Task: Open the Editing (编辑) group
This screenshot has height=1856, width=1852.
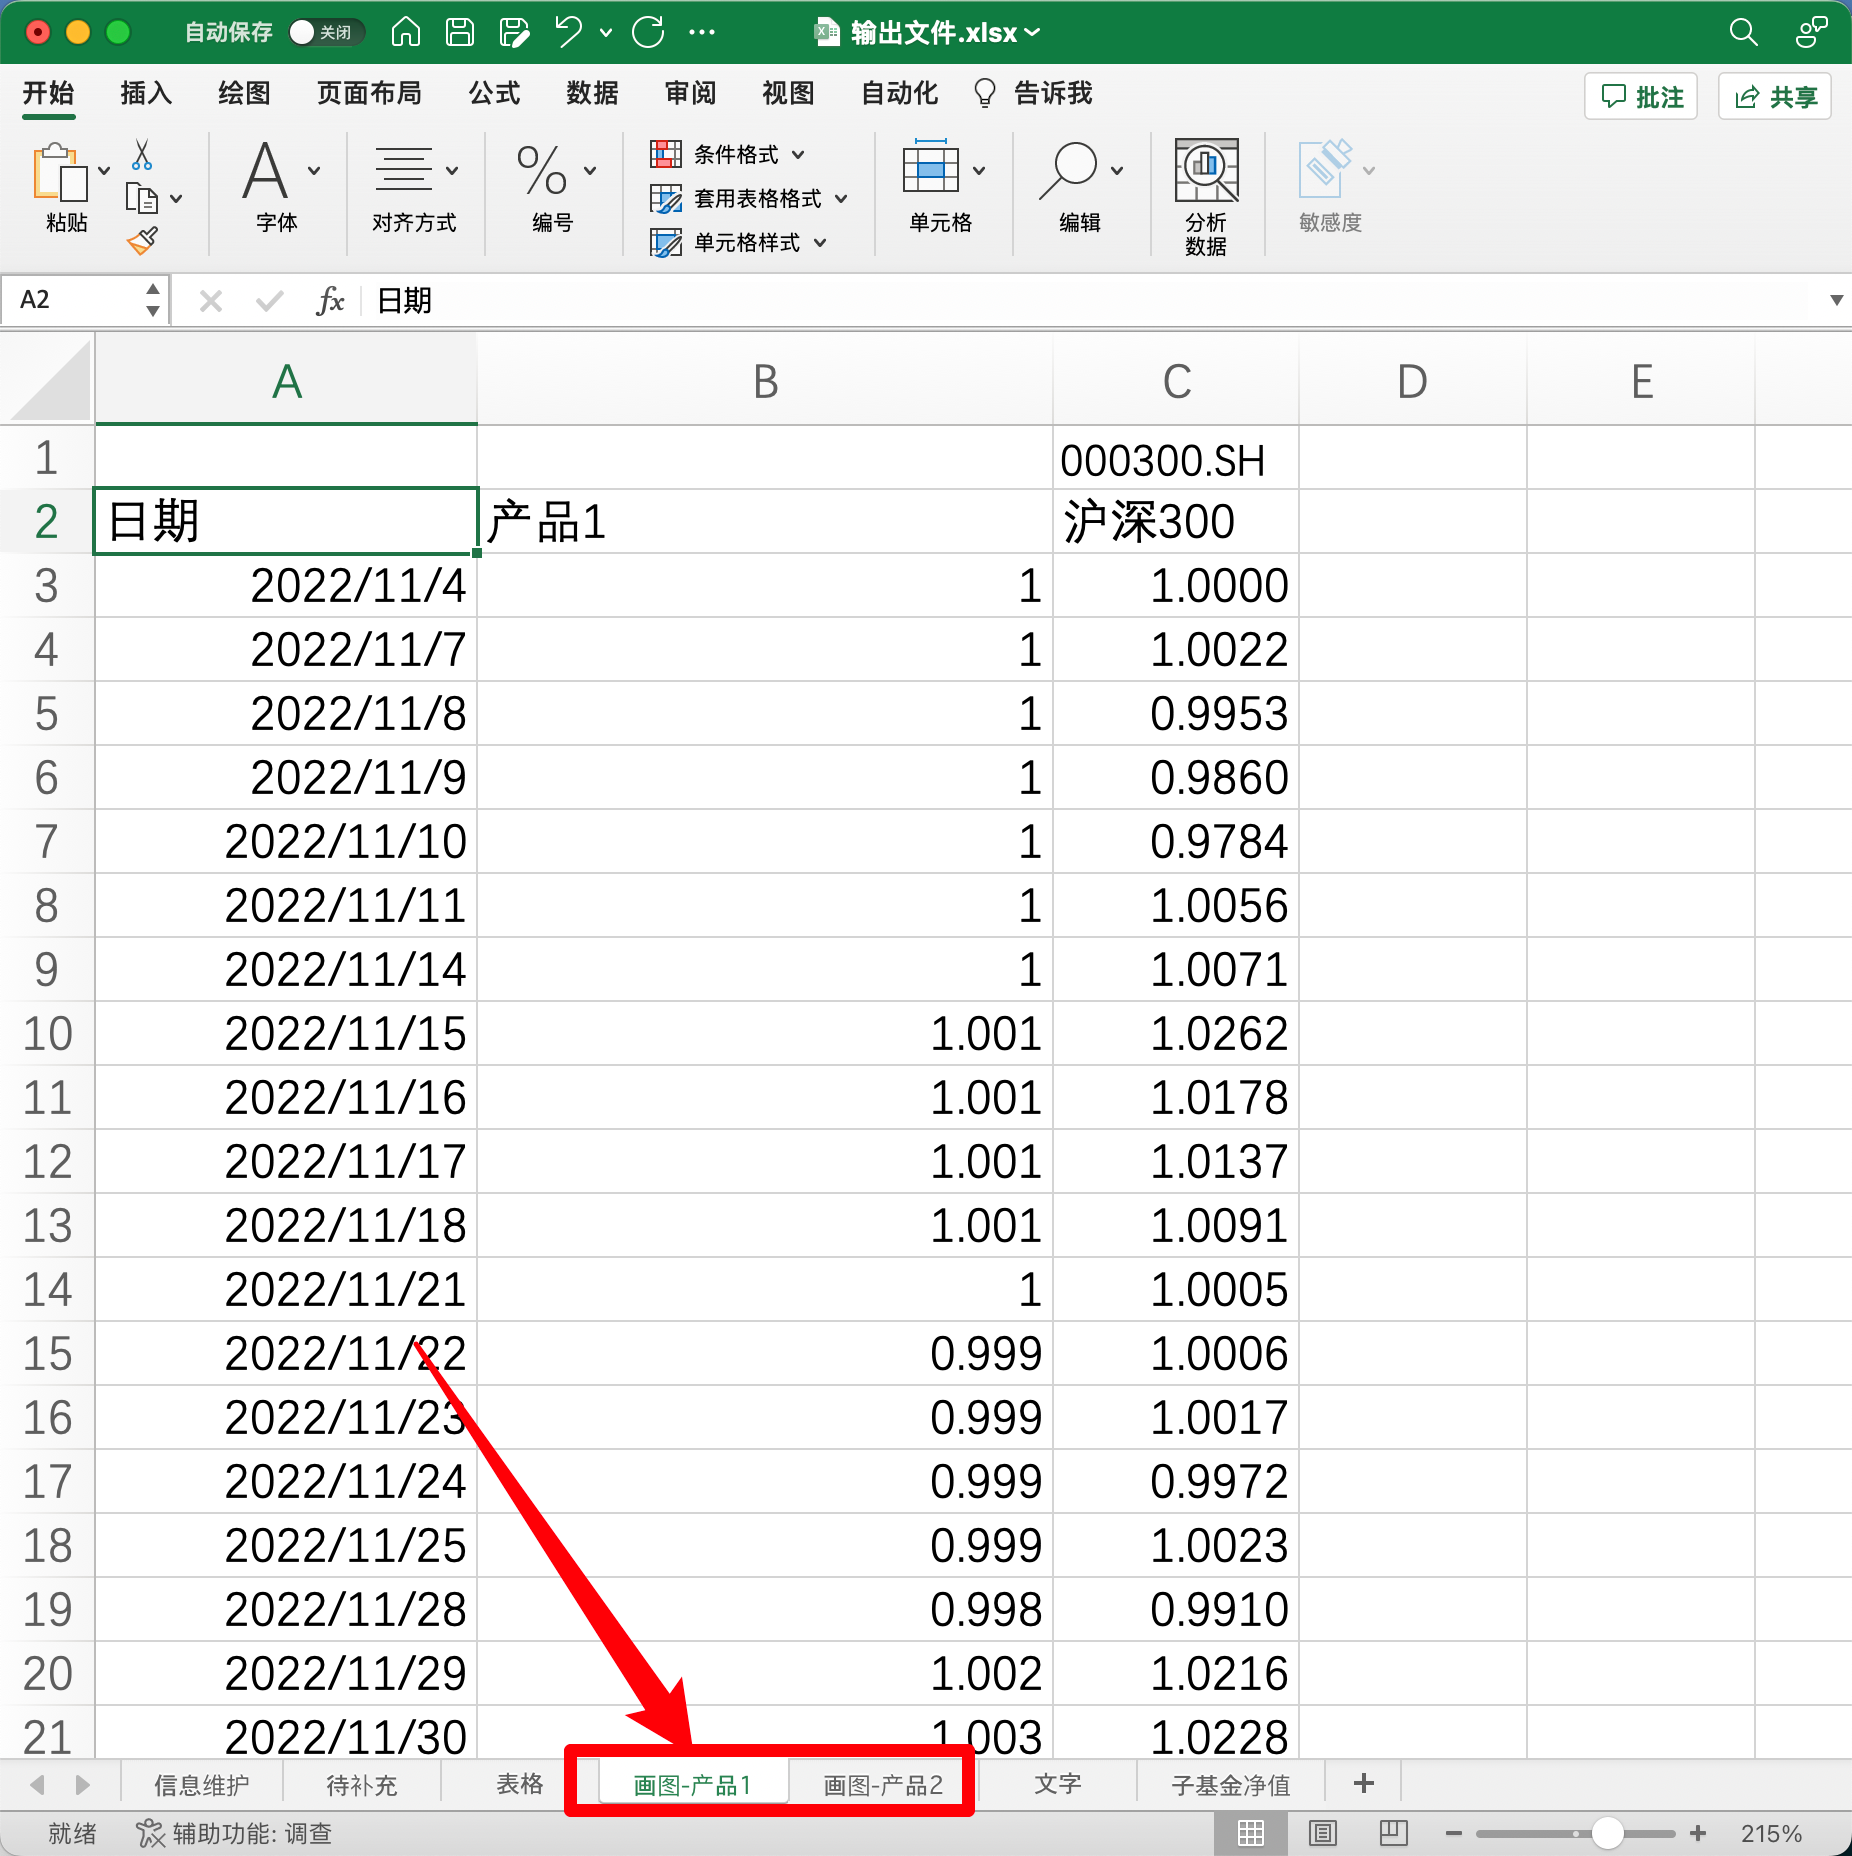Action: (x=1080, y=187)
